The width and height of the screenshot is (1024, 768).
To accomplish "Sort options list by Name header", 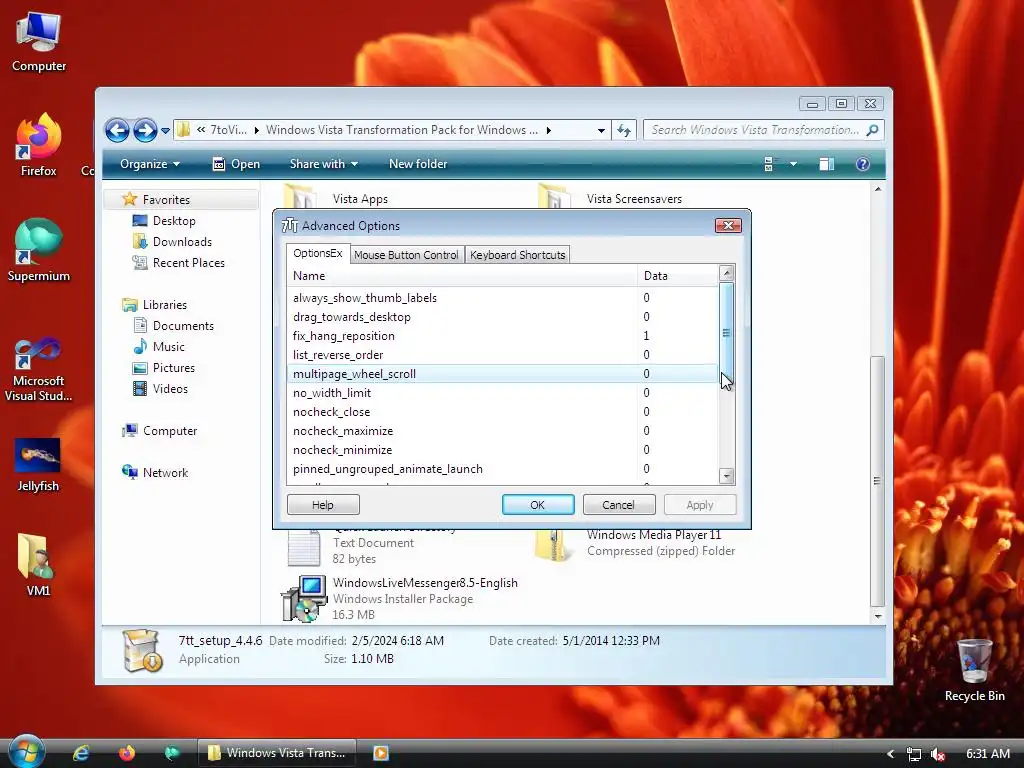I will 462,276.
